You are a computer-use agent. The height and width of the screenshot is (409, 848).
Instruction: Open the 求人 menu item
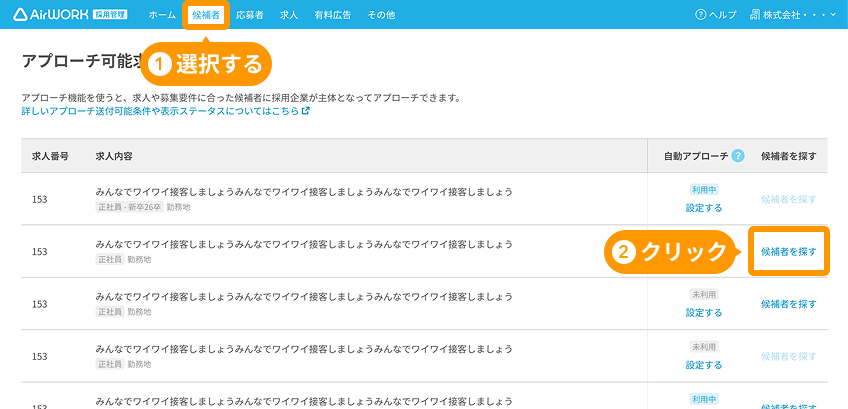click(x=289, y=15)
